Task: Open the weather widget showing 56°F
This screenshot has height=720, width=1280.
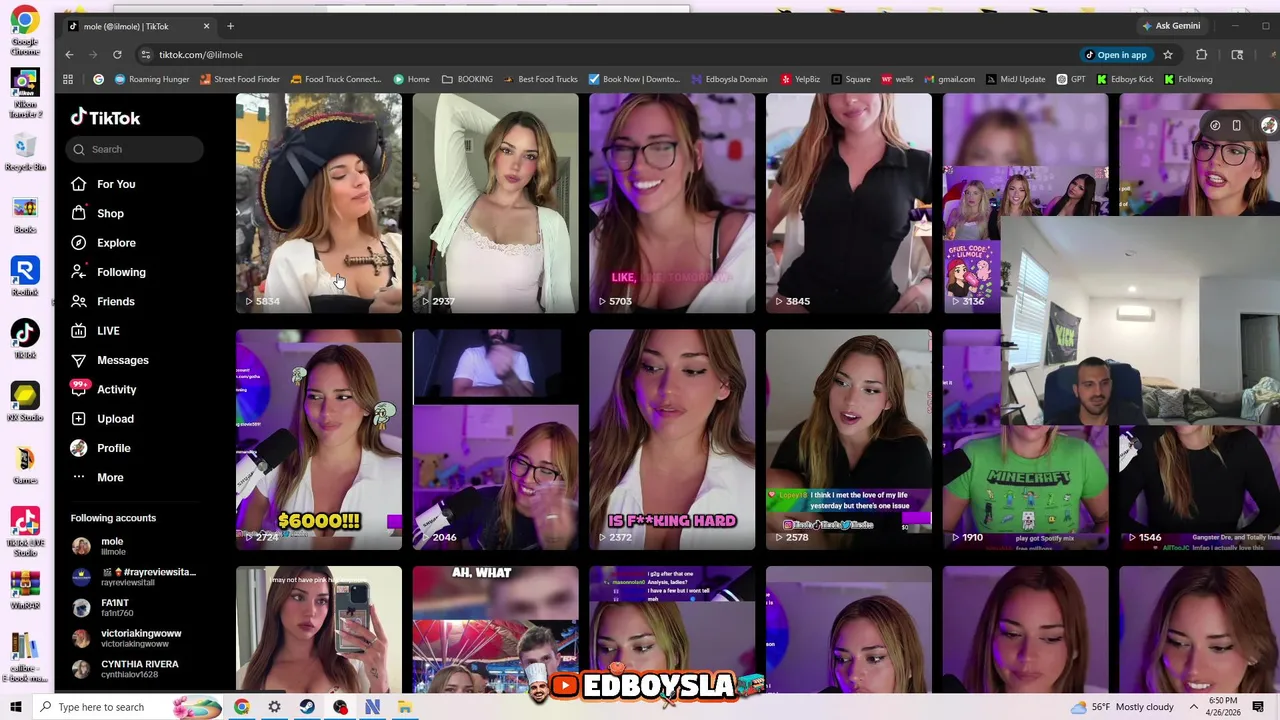Action: [1122, 707]
